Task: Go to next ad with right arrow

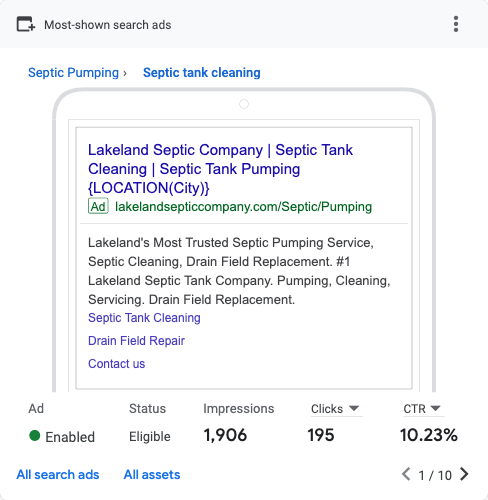Action: pos(464,474)
